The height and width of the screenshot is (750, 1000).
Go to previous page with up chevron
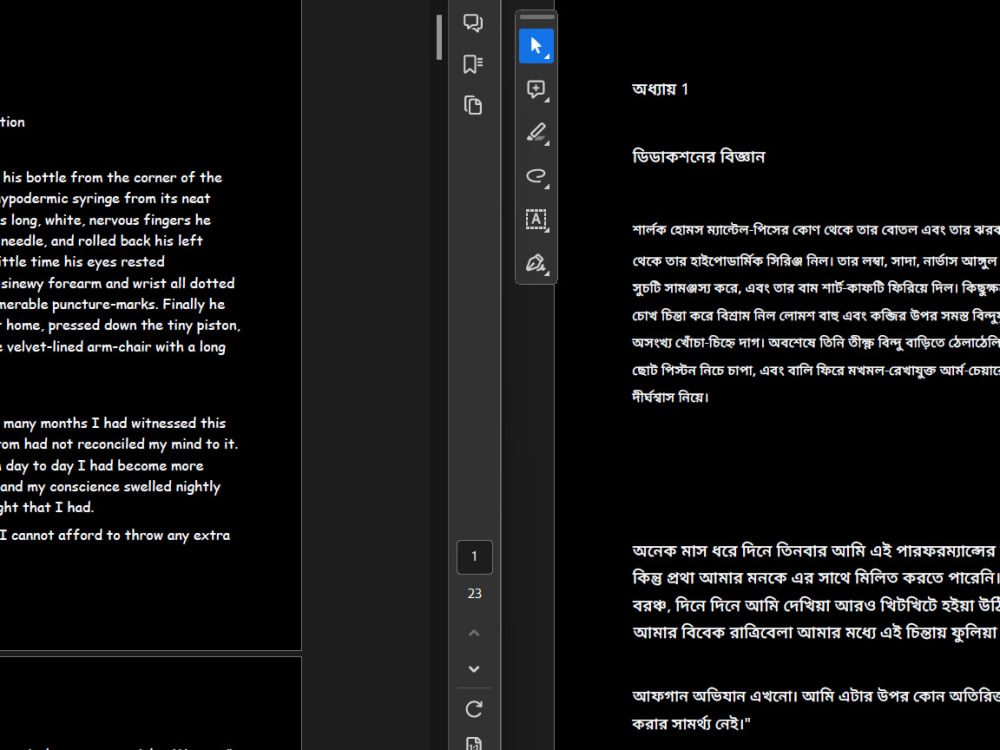click(474, 633)
